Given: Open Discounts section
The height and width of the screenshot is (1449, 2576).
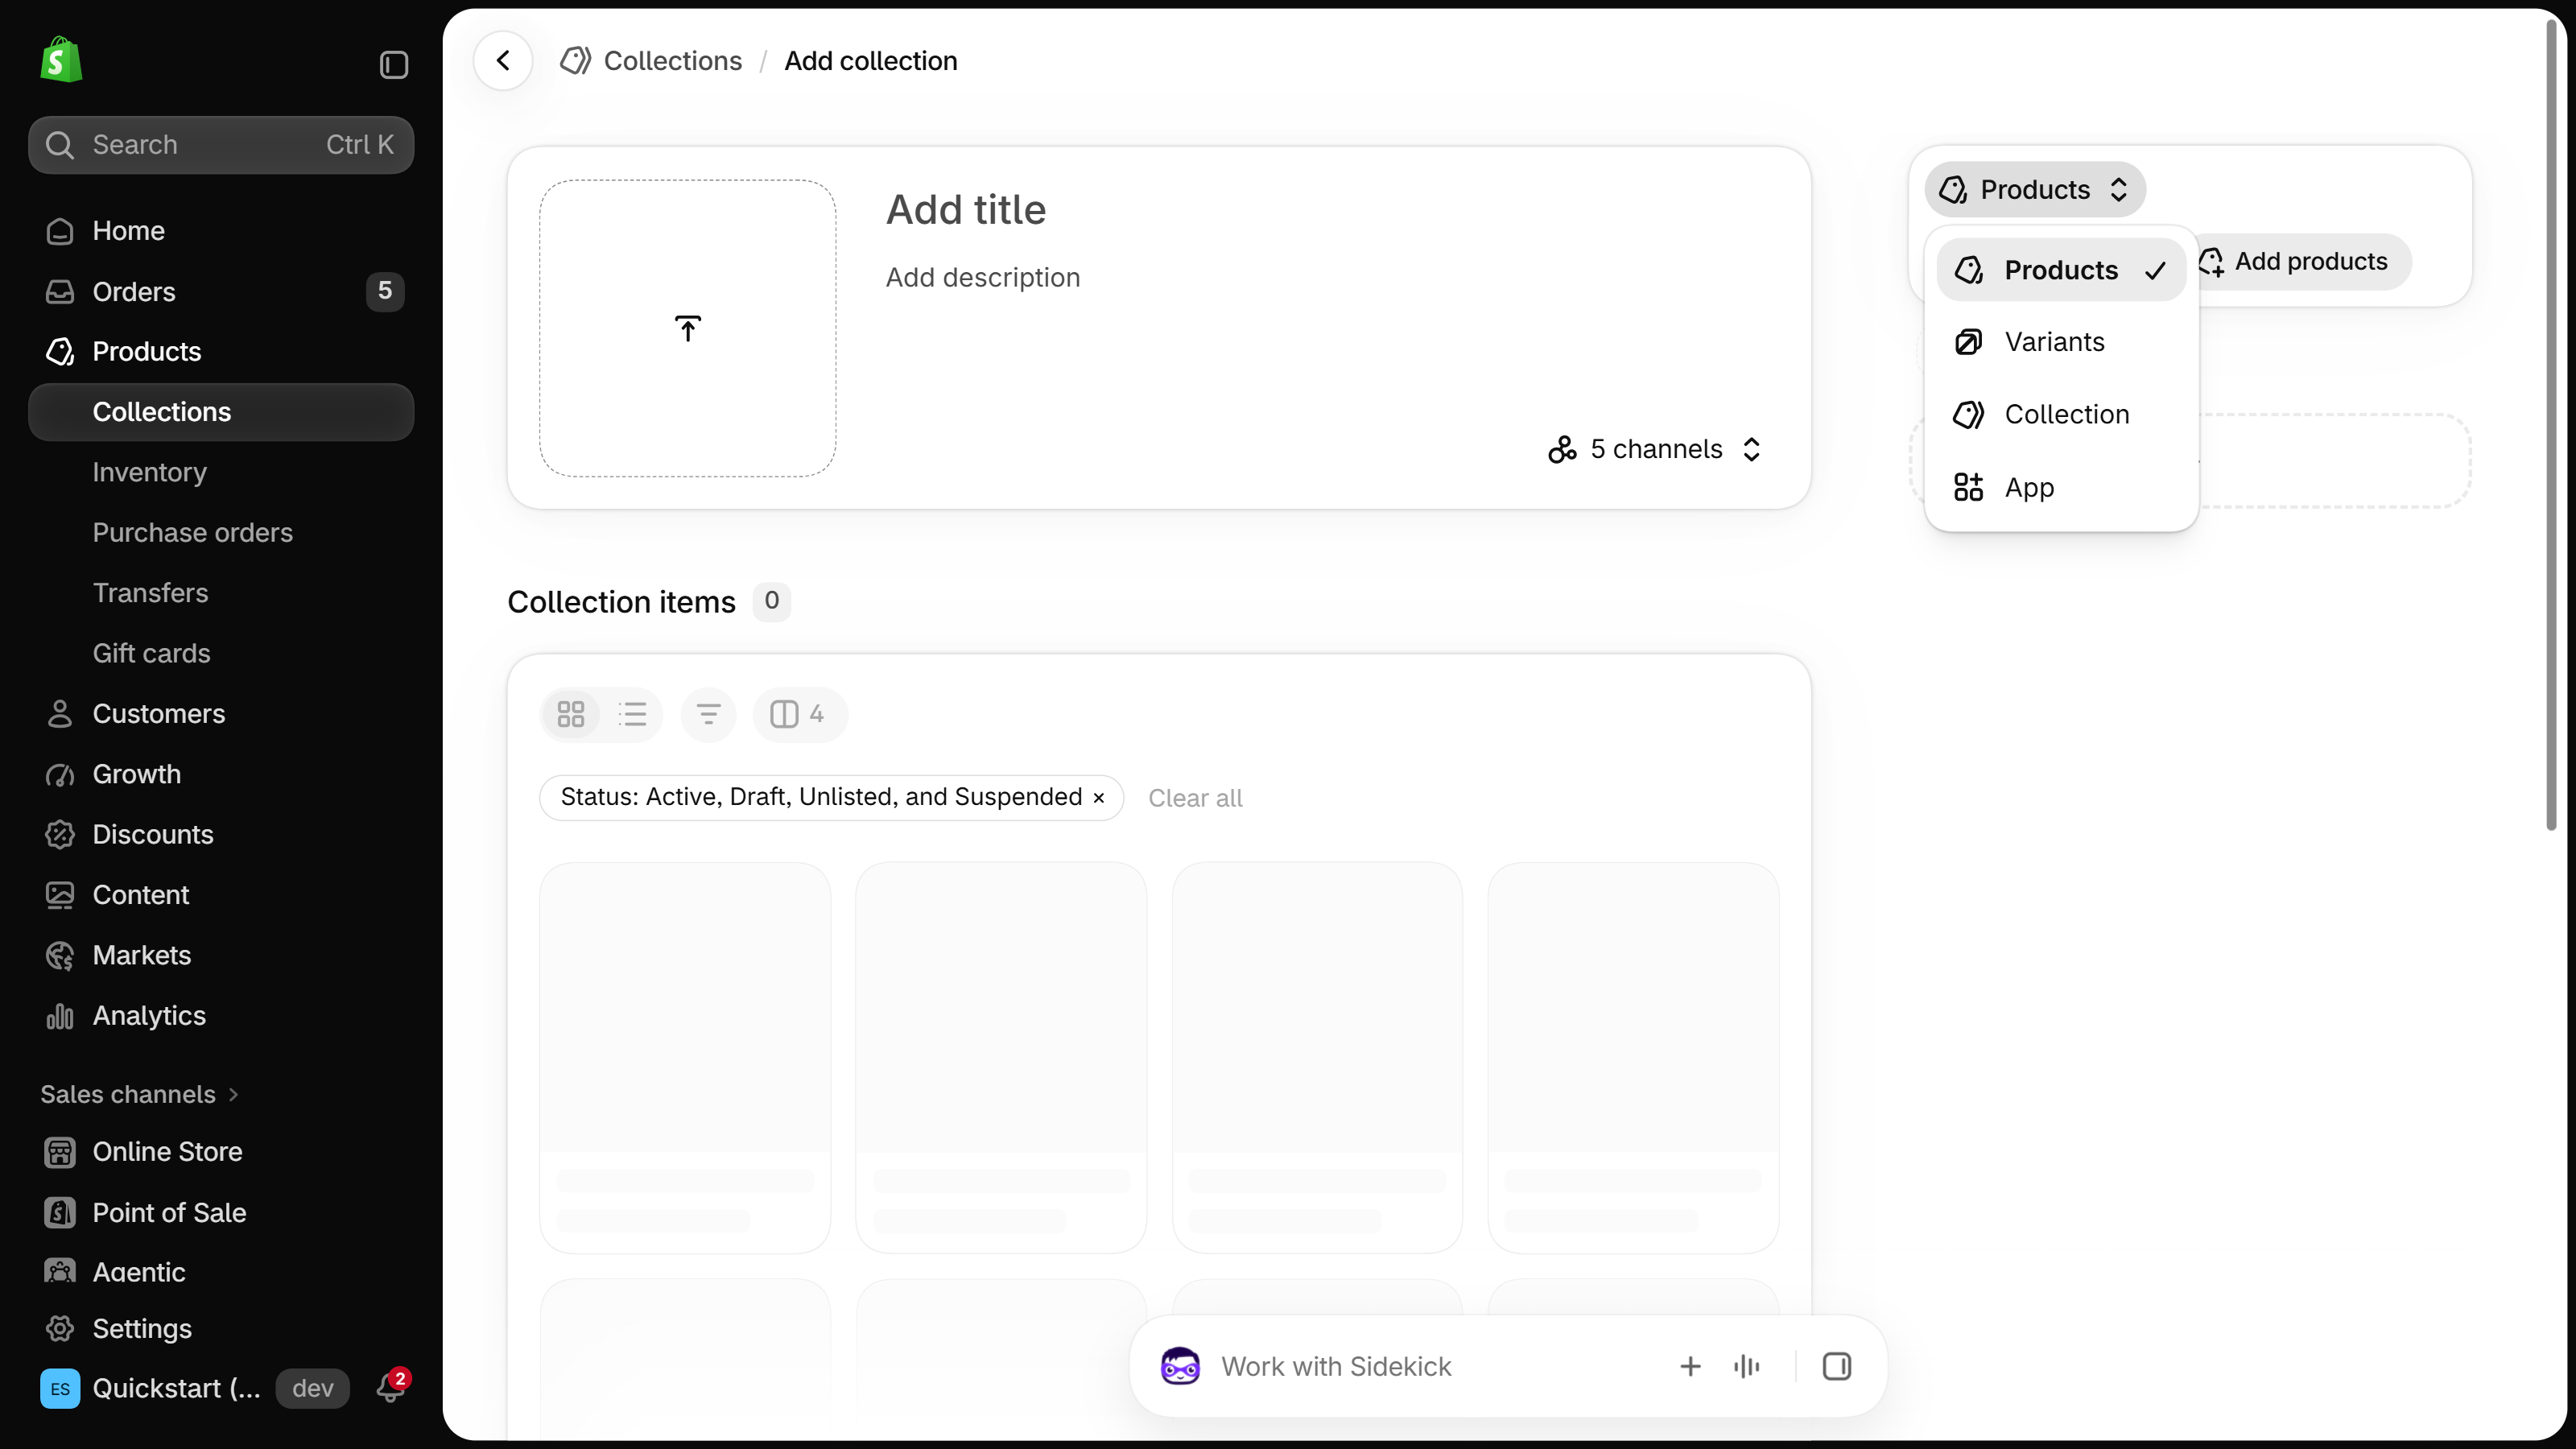Looking at the screenshot, I should point(221,834).
